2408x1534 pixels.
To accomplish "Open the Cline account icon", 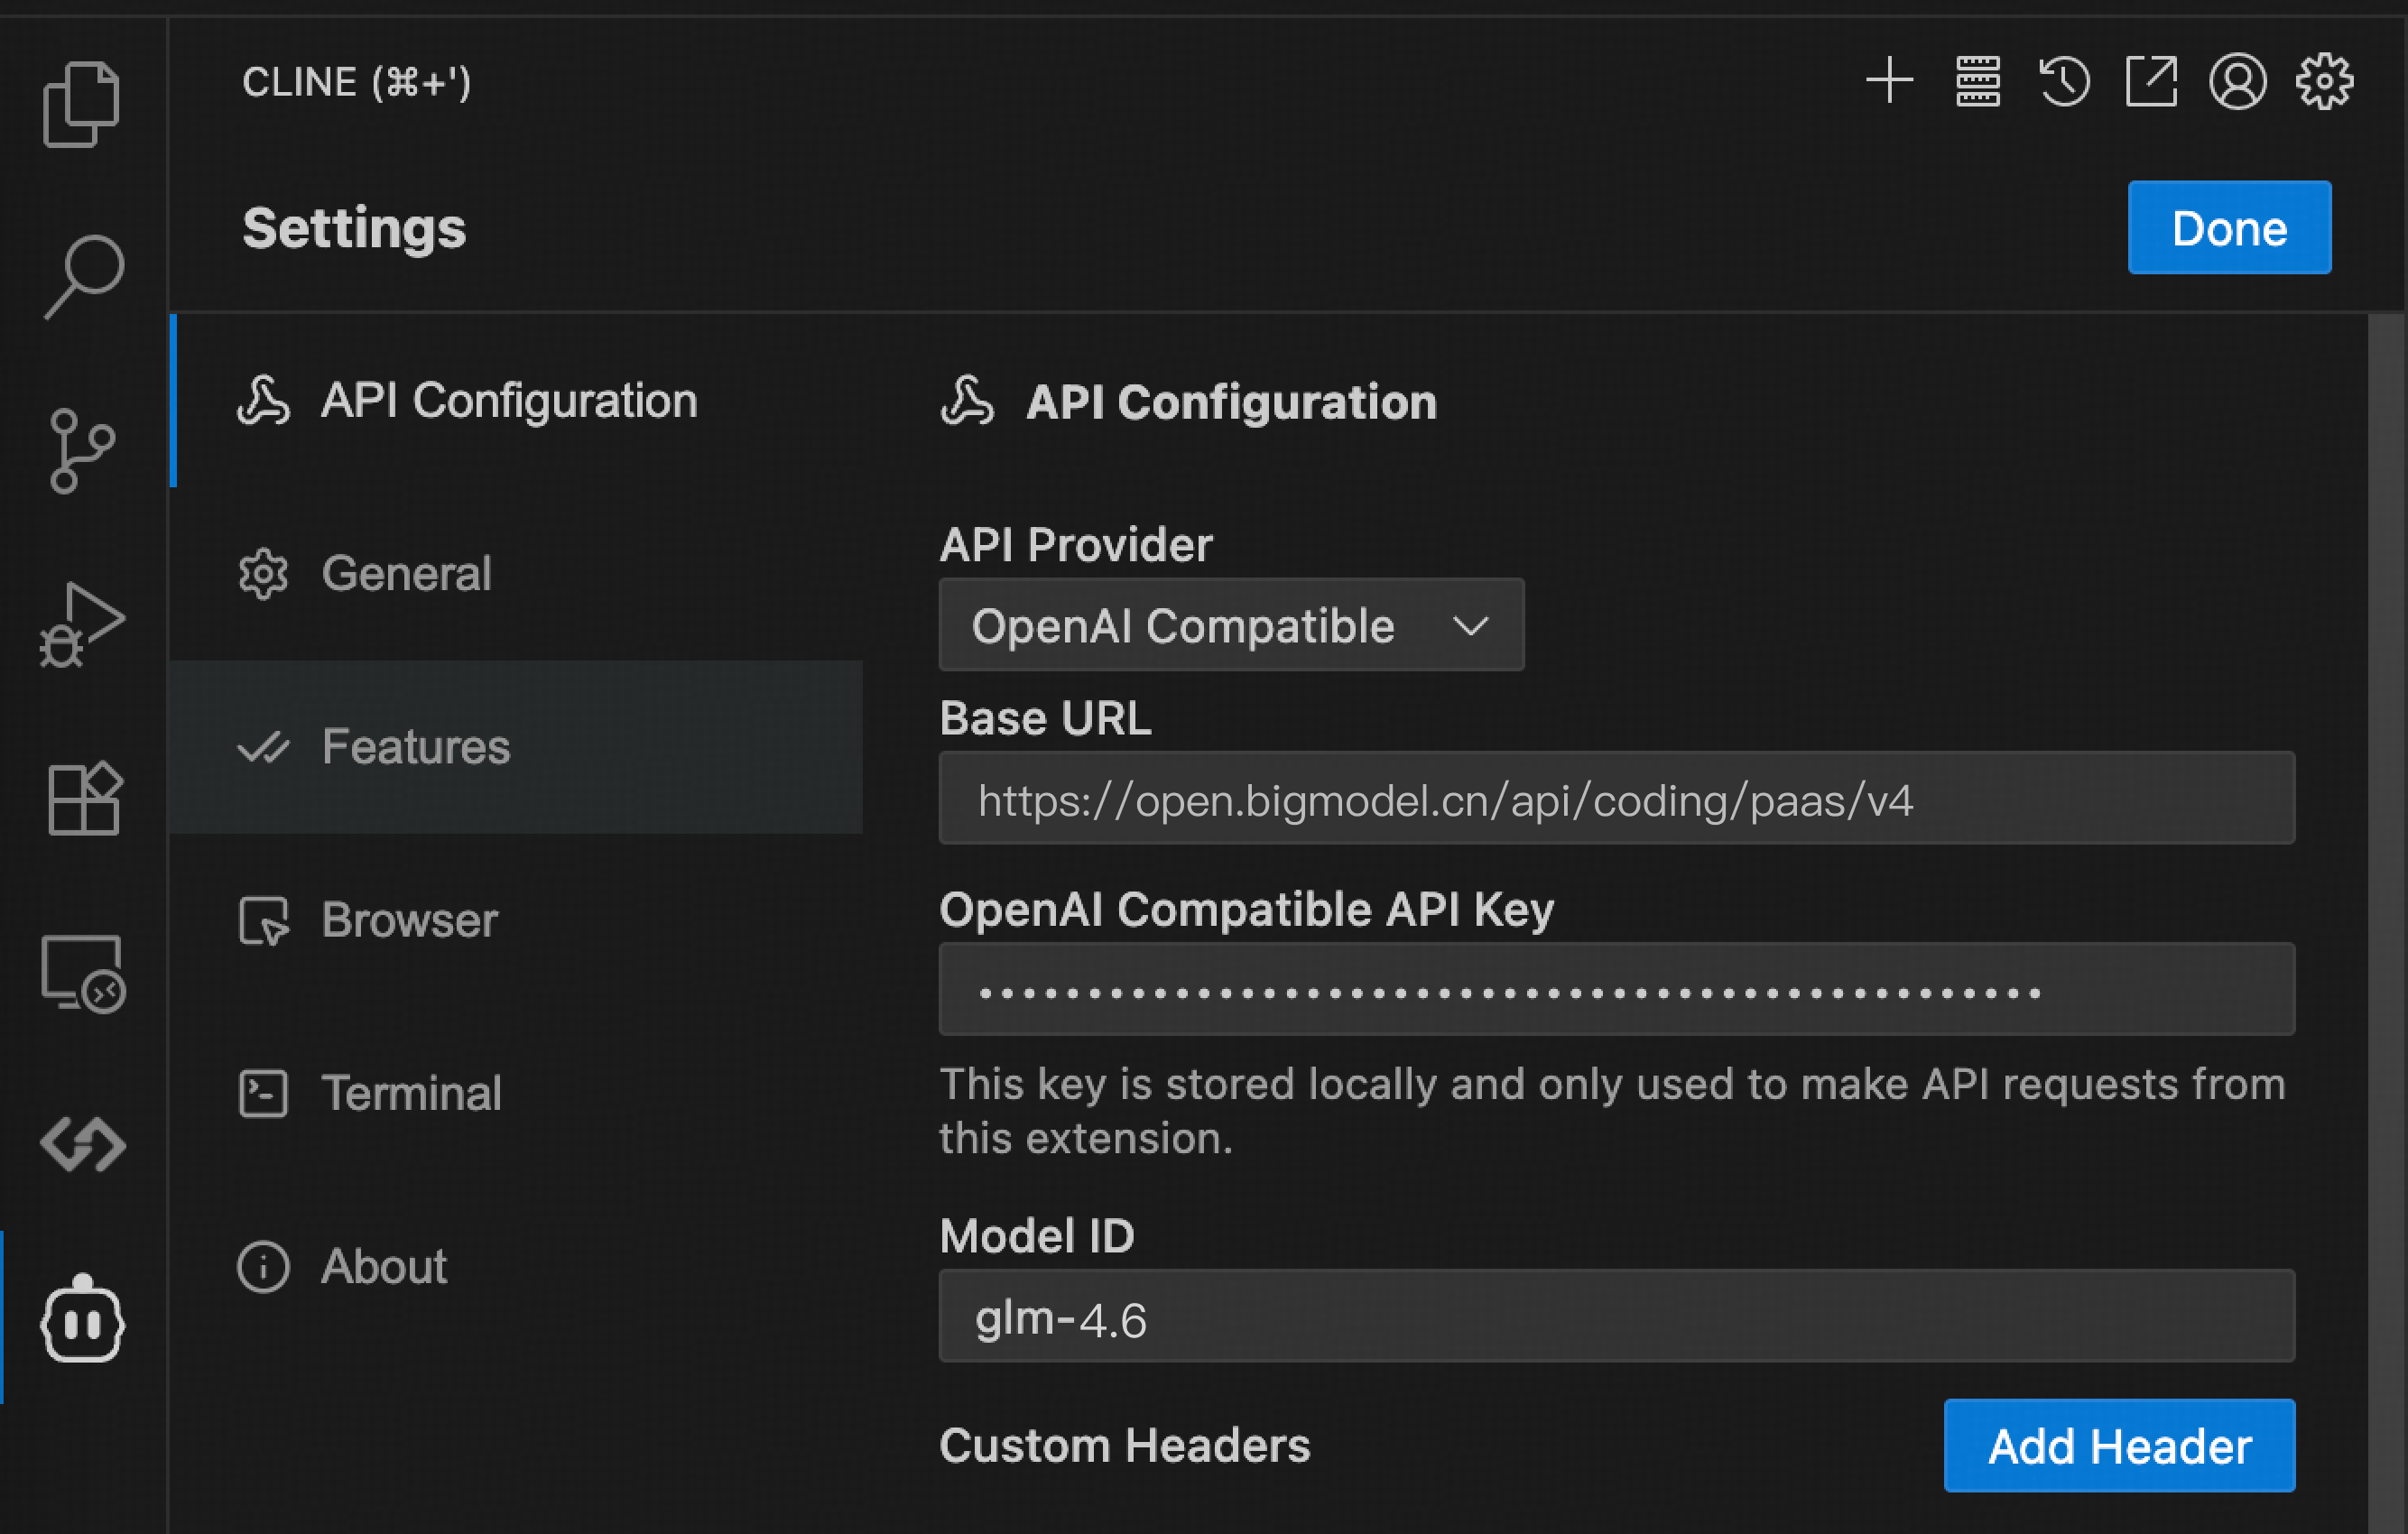I will [x=2237, y=81].
